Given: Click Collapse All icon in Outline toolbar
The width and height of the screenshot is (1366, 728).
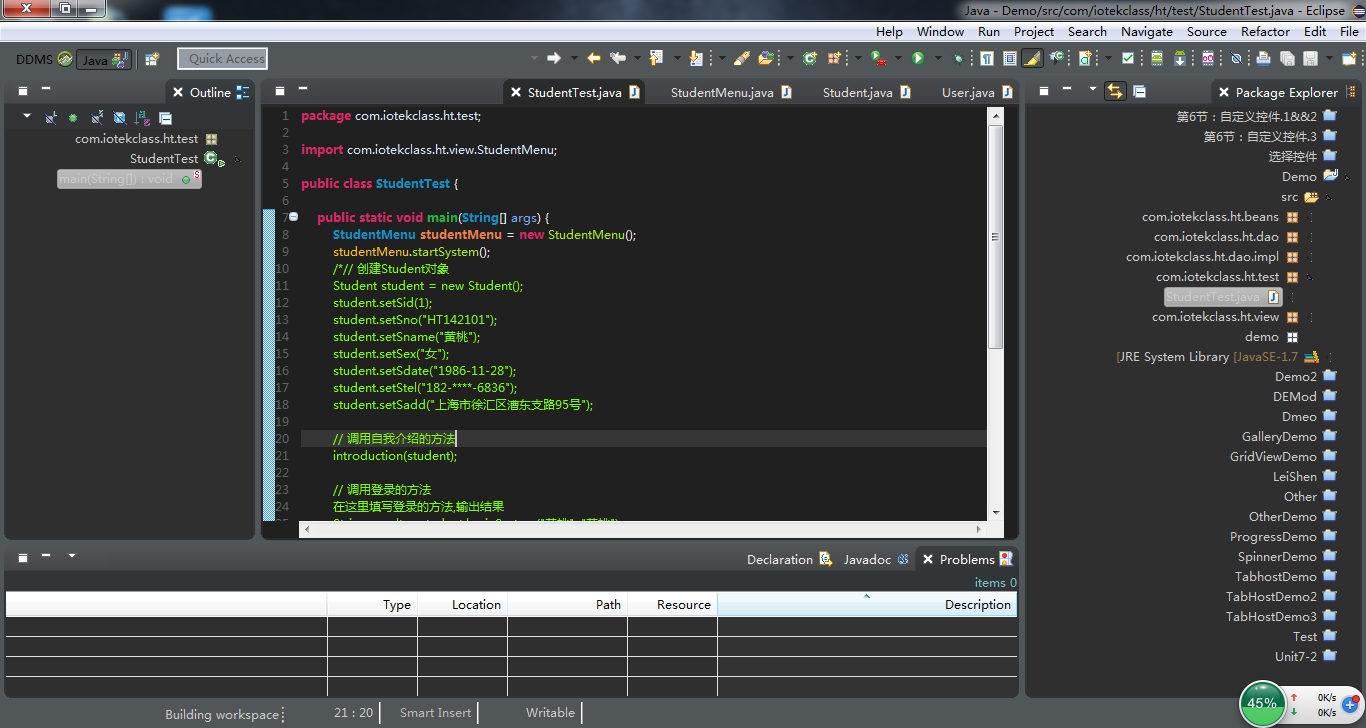Looking at the screenshot, I should pyautogui.click(x=166, y=118).
